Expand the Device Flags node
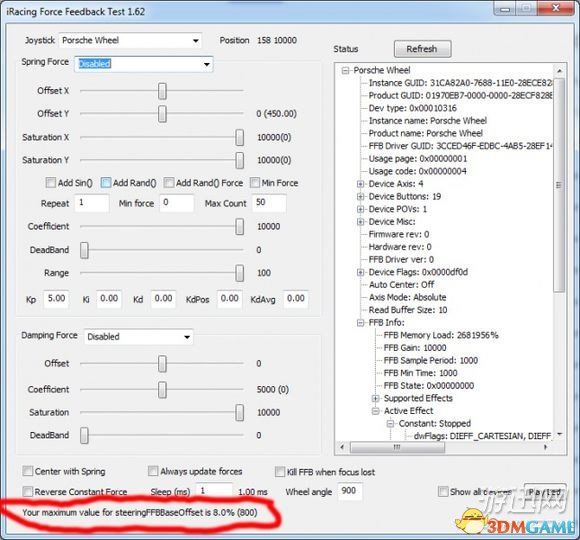The image size is (580, 540). pyautogui.click(x=360, y=272)
